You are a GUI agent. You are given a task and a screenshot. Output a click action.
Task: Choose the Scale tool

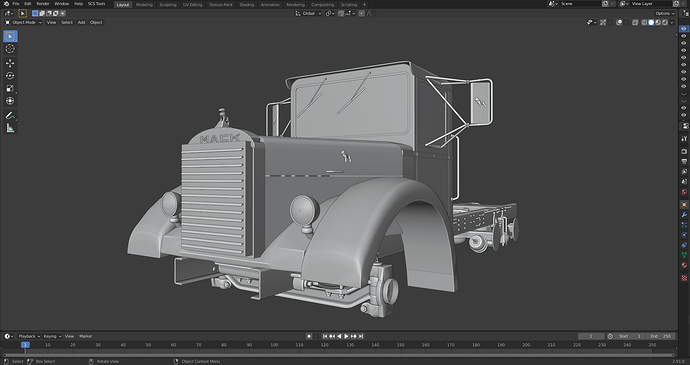(x=10, y=88)
